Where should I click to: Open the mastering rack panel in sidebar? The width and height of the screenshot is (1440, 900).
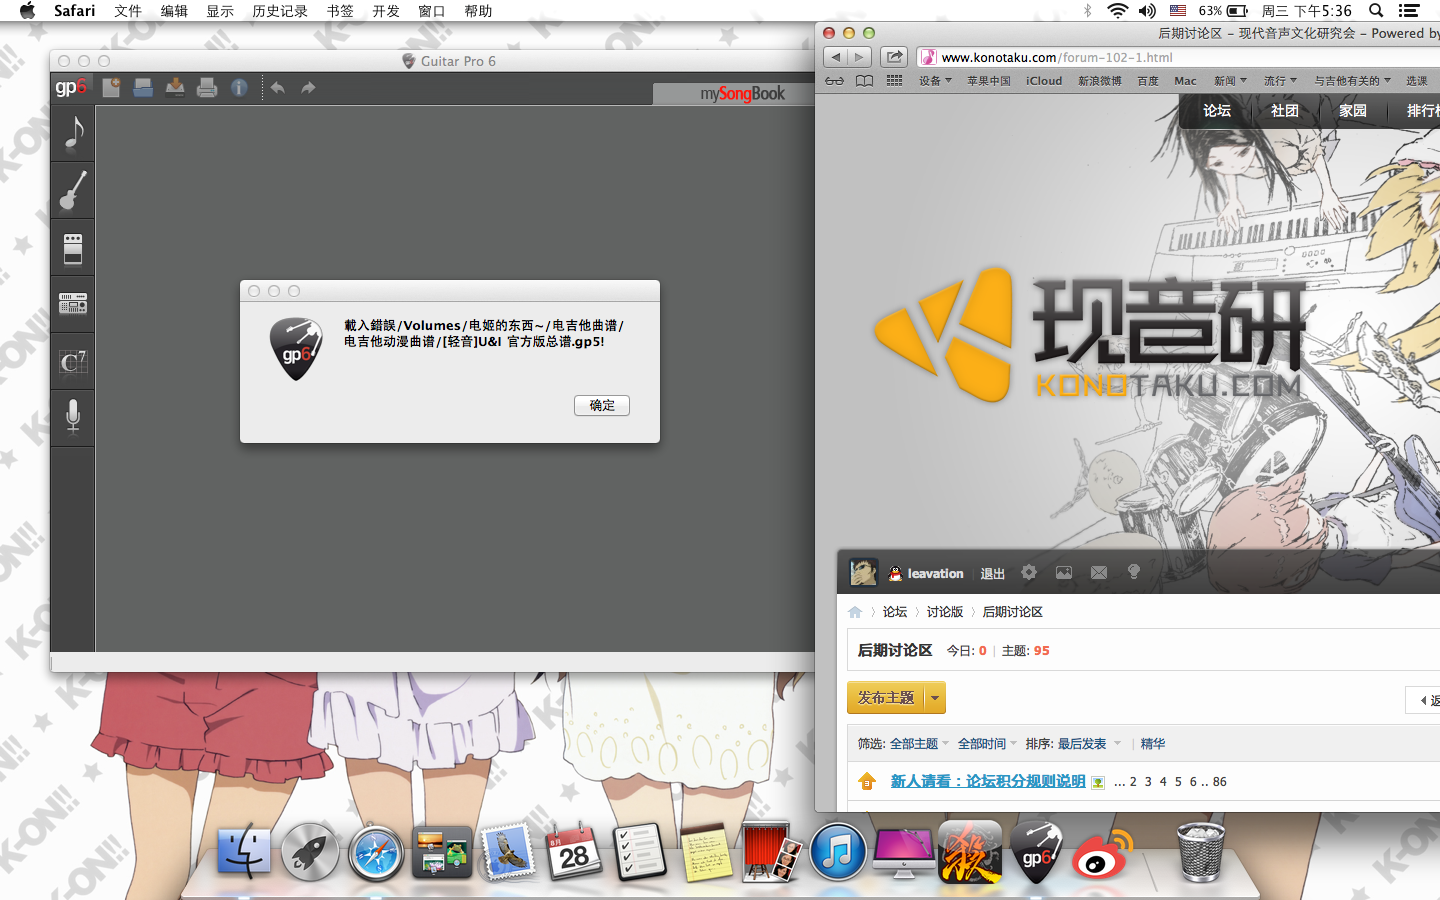click(x=73, y=304)
